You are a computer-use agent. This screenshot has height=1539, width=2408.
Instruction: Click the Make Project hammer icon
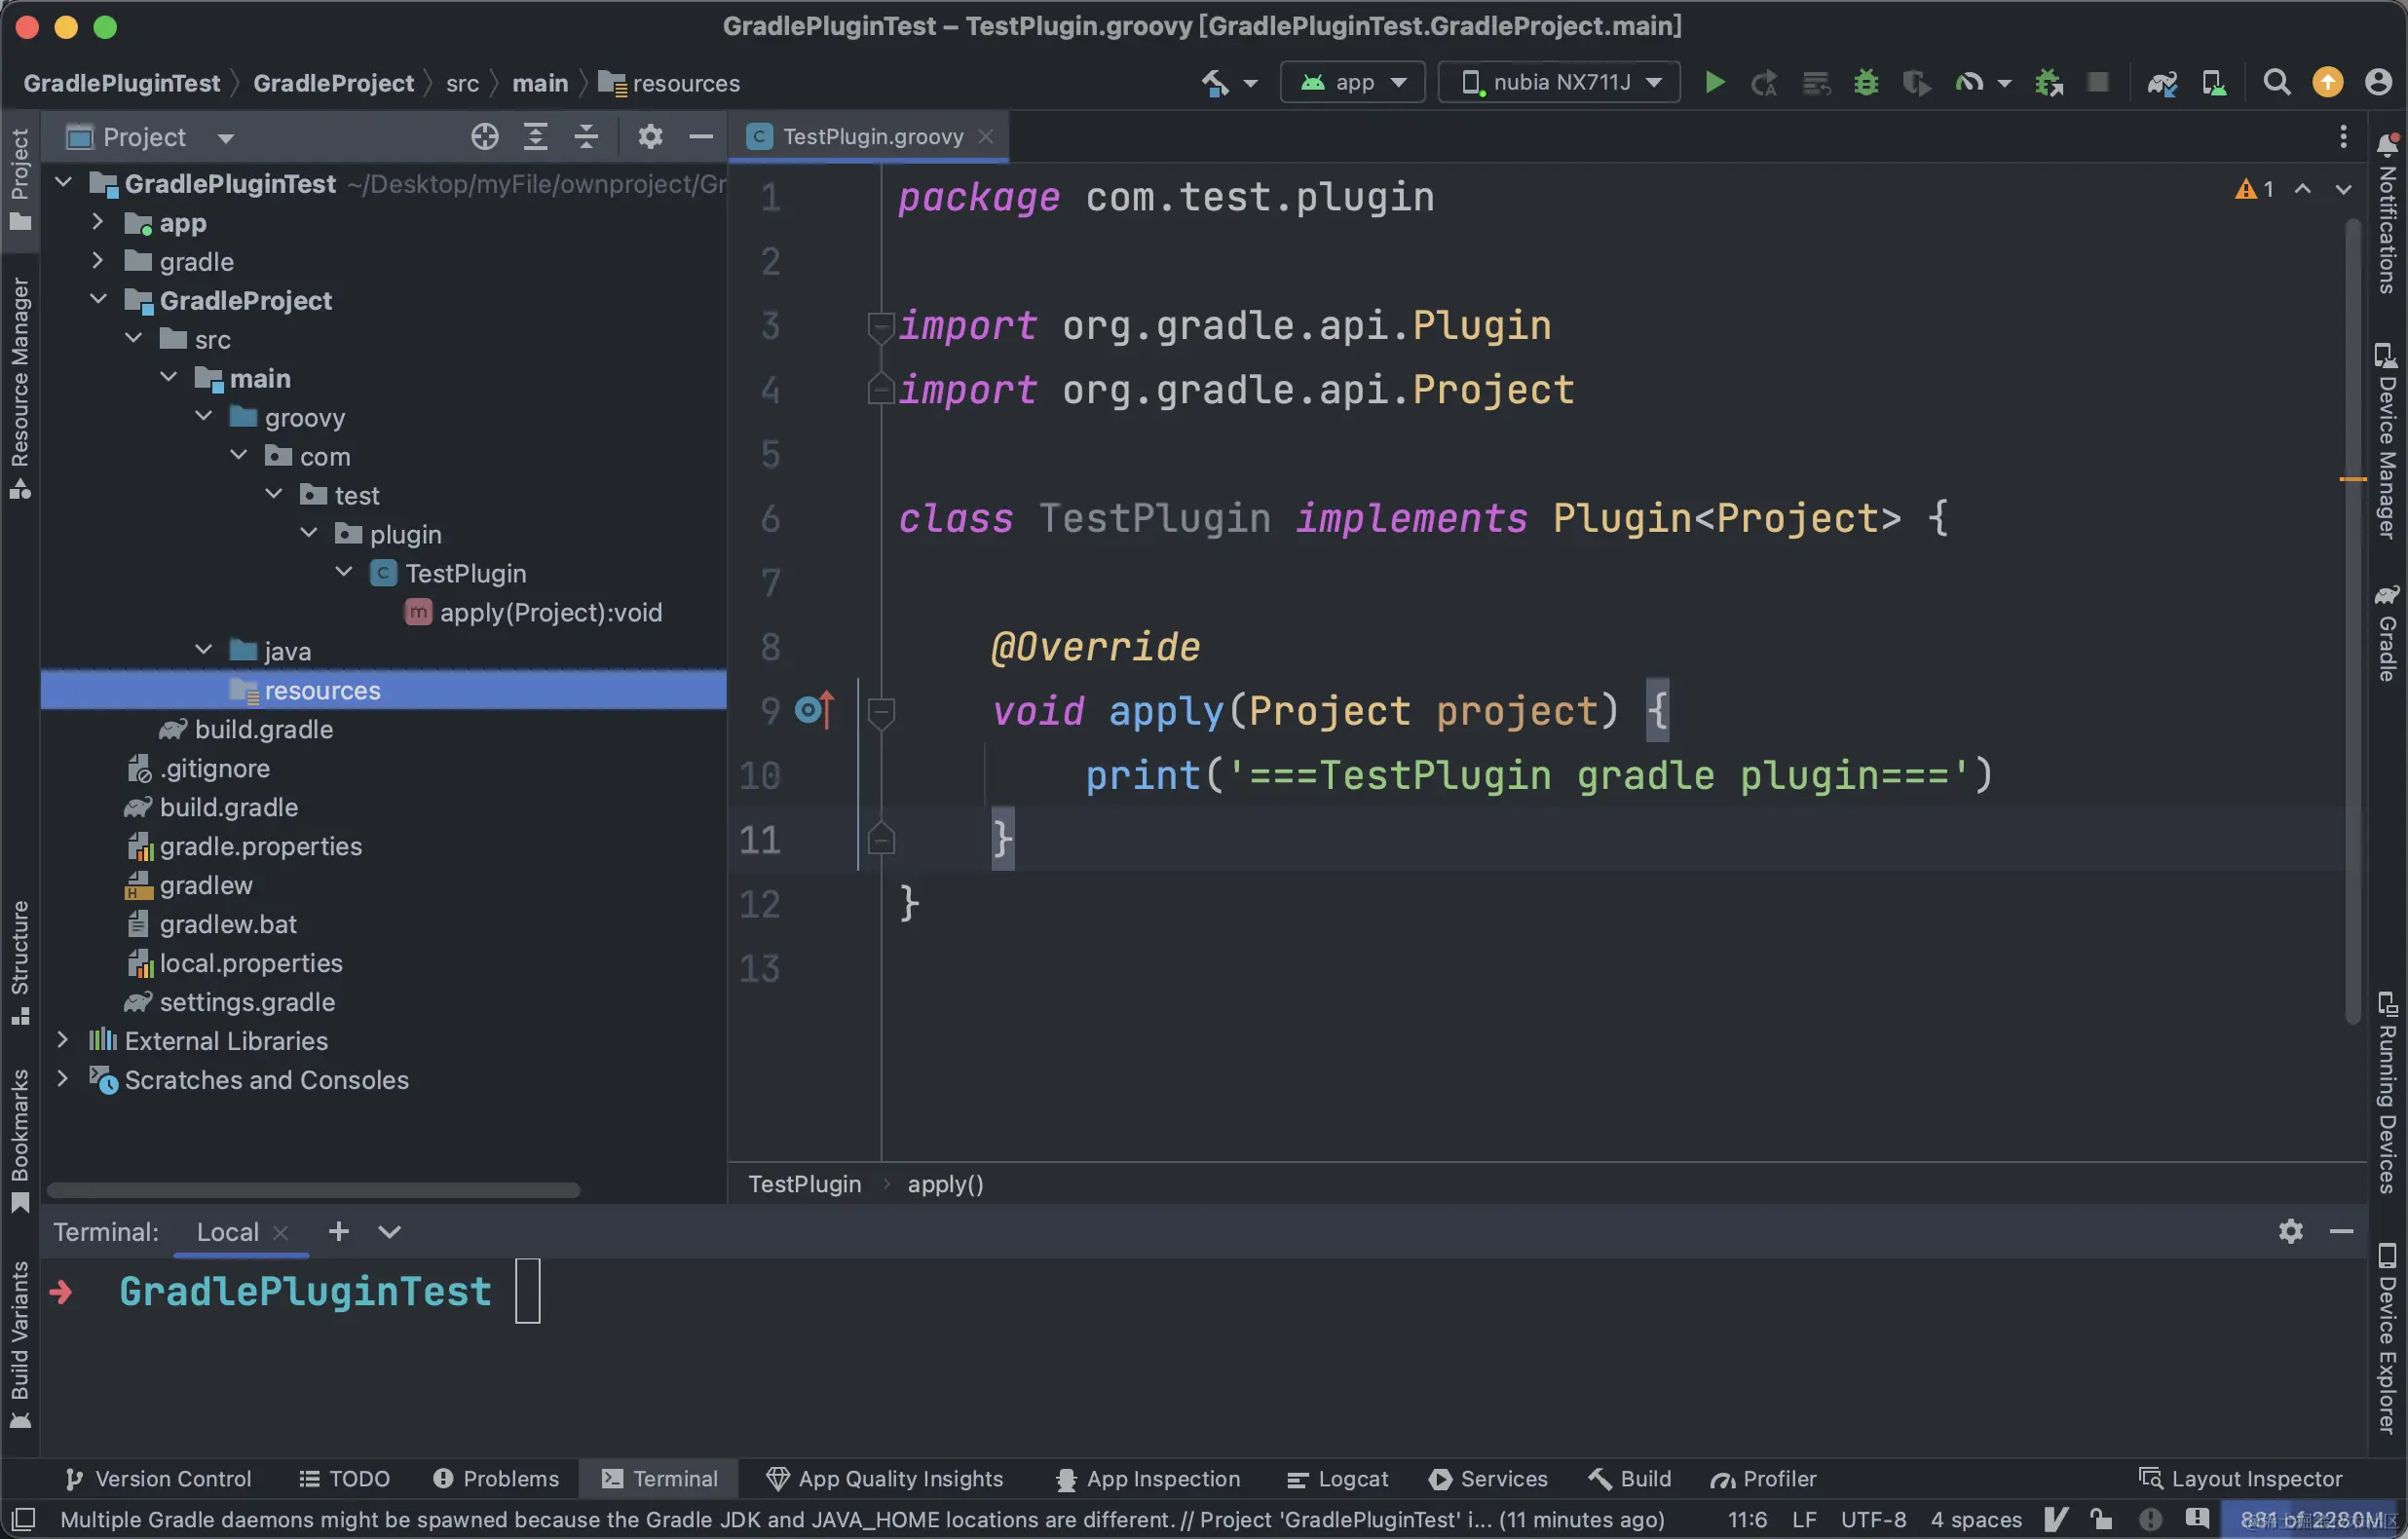(x=1216, y=82)
